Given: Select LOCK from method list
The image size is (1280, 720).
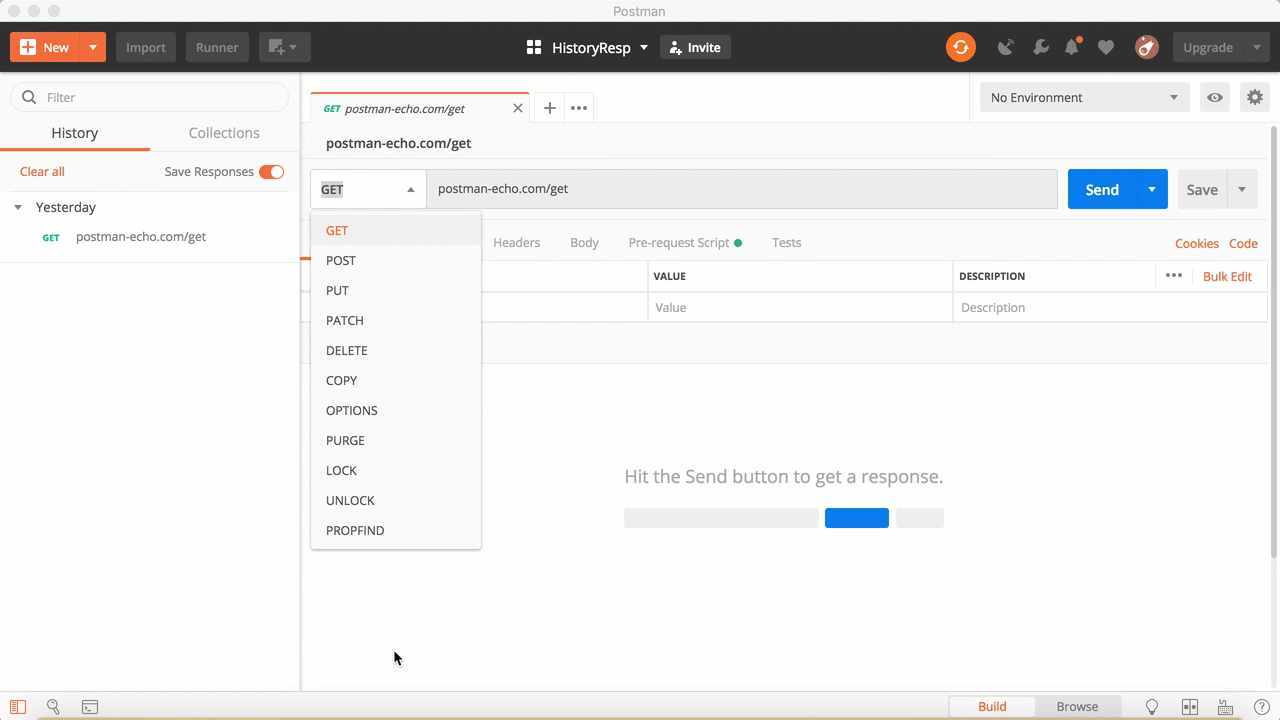Looking at the screenshot, I should [396, 470].
